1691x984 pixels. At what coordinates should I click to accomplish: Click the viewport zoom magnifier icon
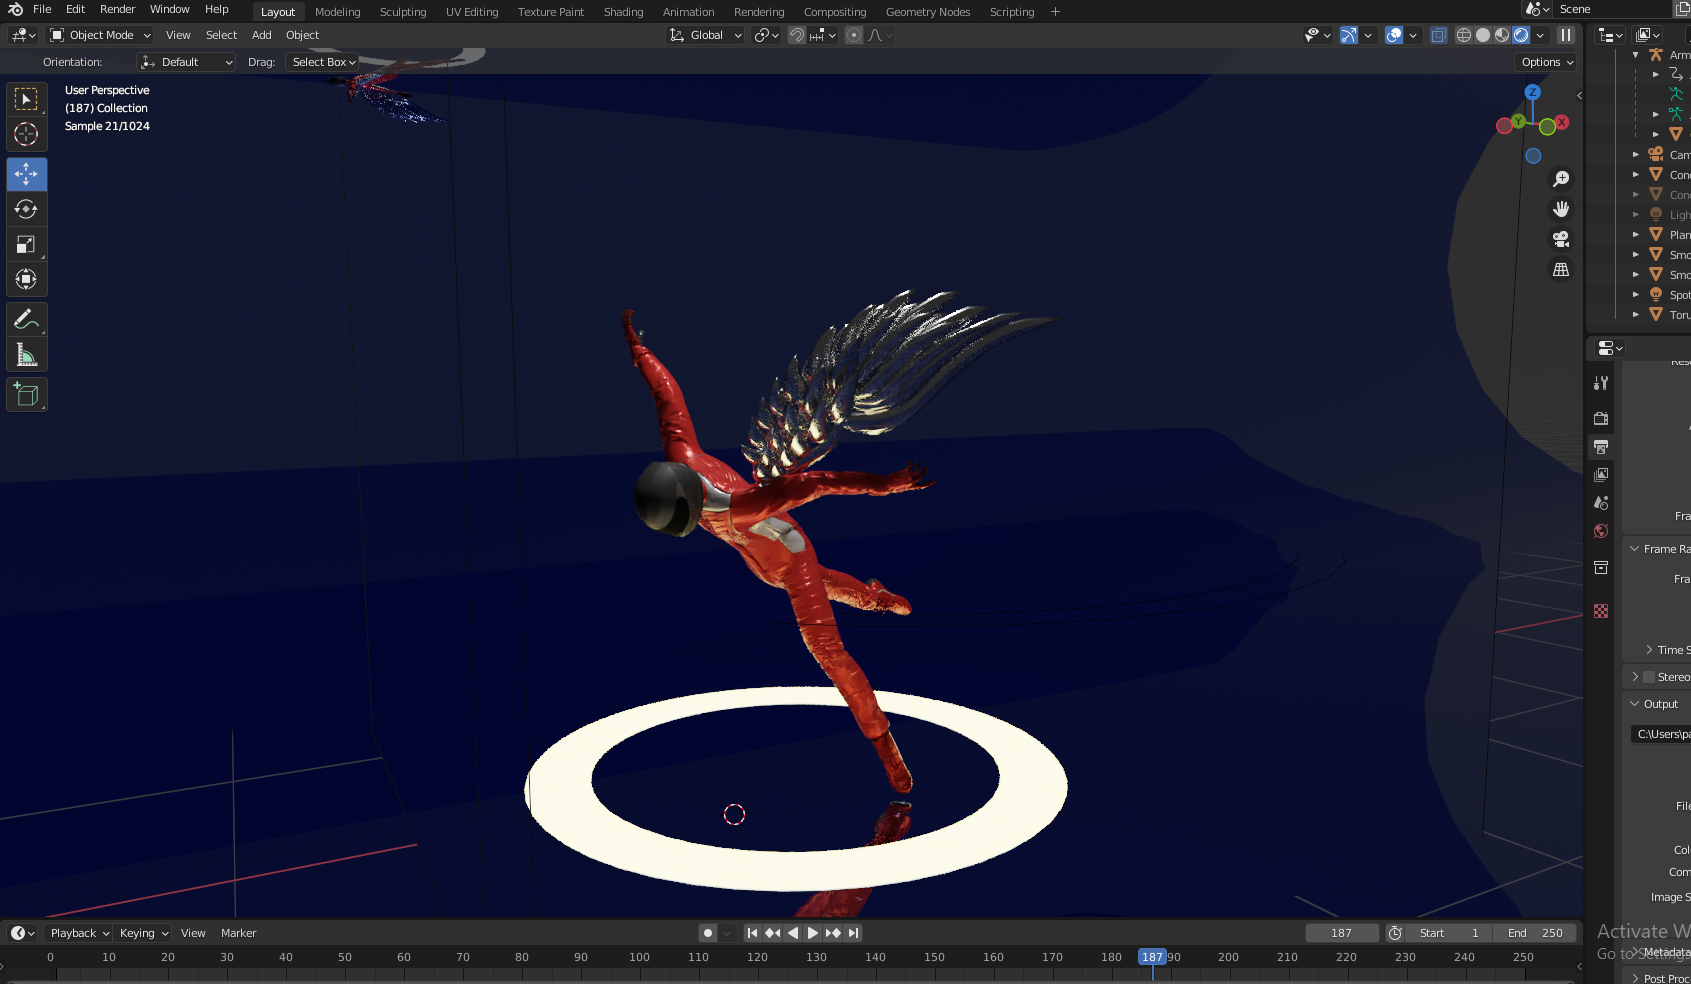1560,179
